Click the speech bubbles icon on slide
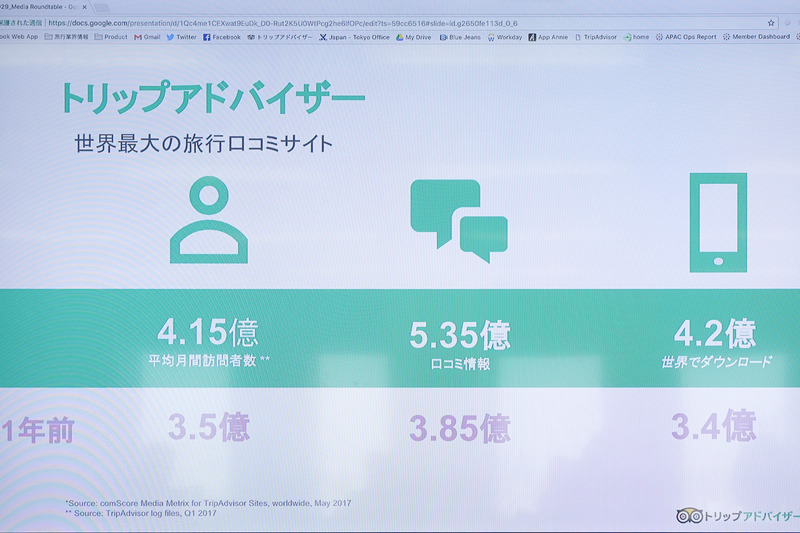Image resolution: width=800 pixels, height=533 pixels. coord(459,221)
